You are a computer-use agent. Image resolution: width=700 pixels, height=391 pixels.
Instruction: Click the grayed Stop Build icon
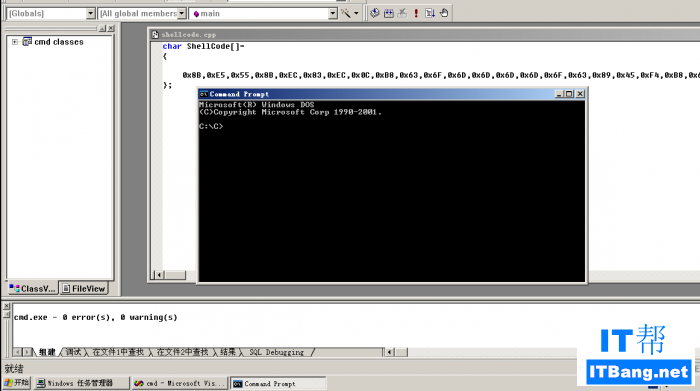pyautogui.click(x=402, y=13)
